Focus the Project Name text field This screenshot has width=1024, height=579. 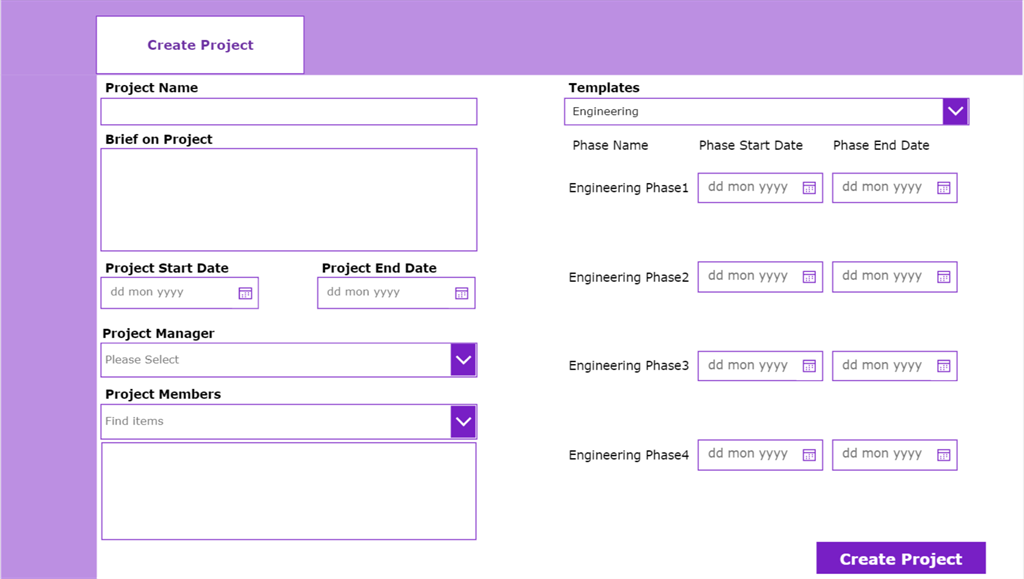[x=289, y=112]
